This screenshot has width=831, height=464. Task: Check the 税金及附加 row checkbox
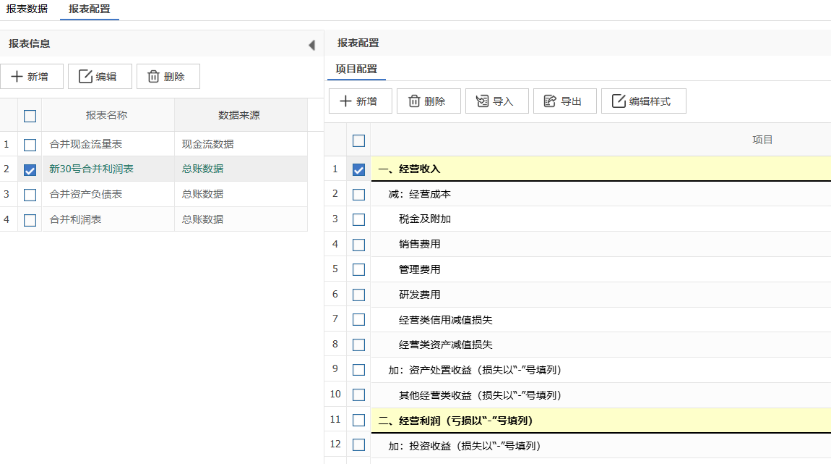click(359, 219)
